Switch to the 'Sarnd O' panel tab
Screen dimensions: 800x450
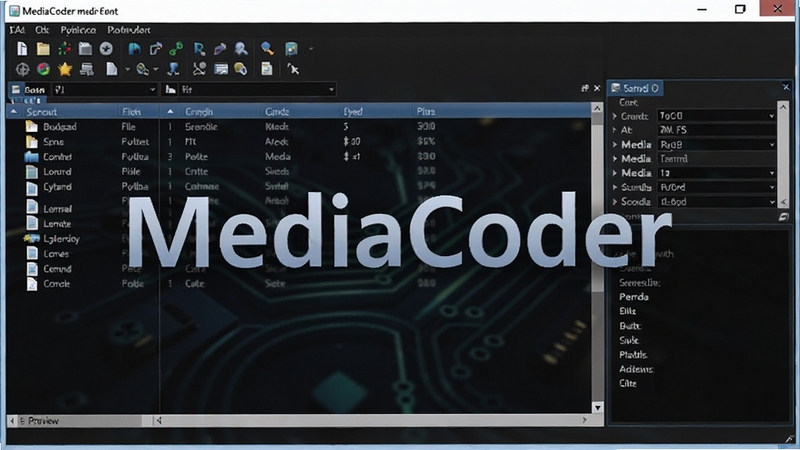[635, 88]
